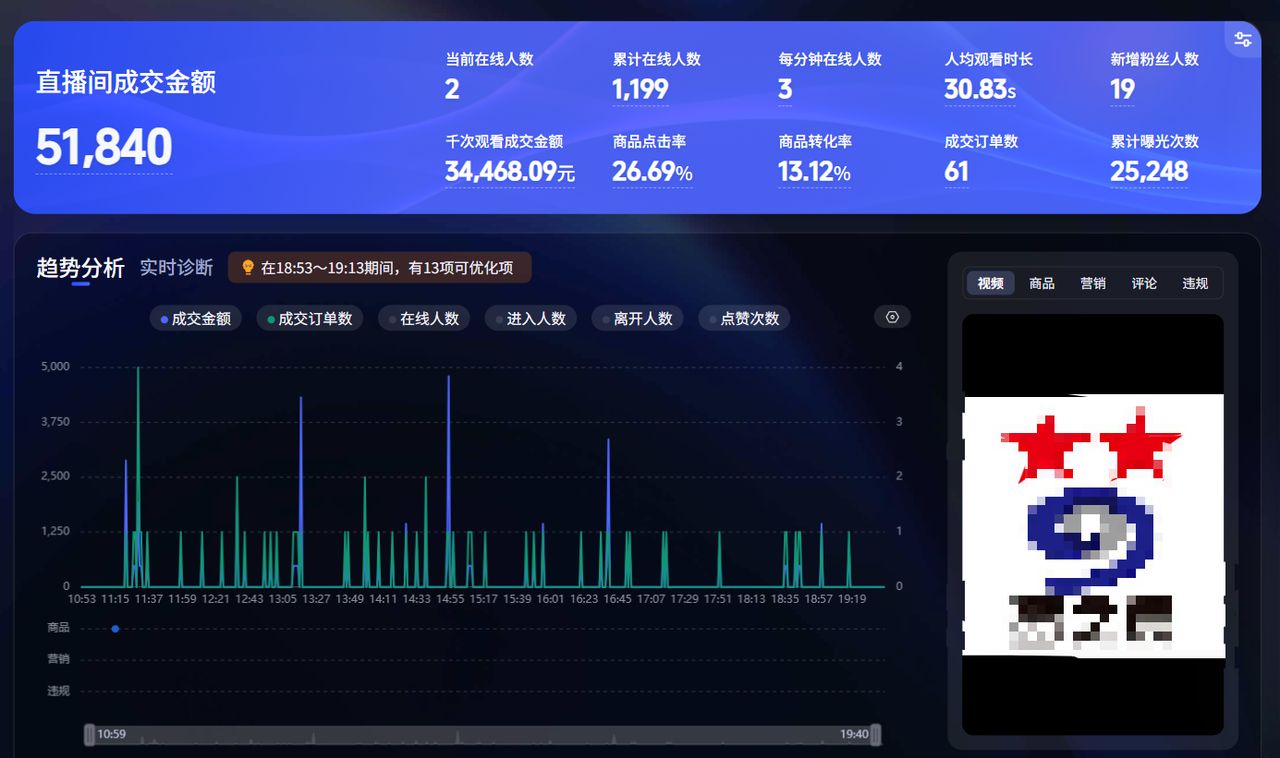The image size is (1280, 758).
Task: Click the blue 商品 event marker dot
Action: click(x=115, y=629)
